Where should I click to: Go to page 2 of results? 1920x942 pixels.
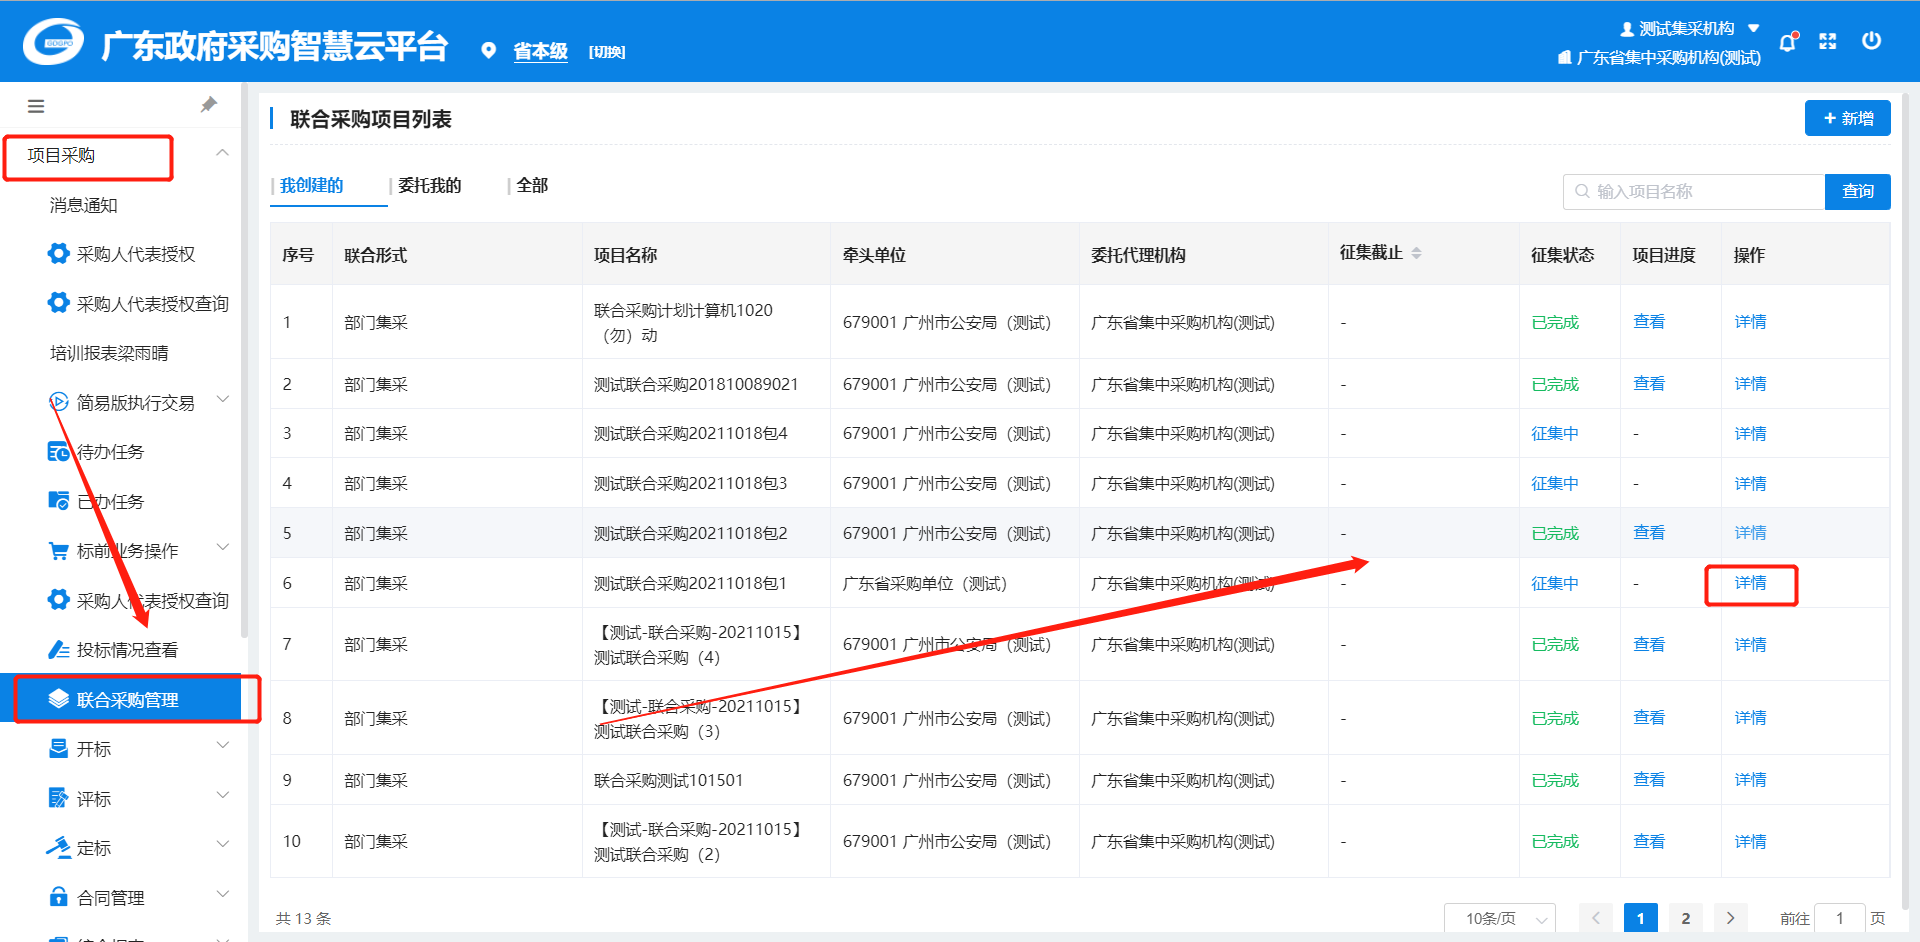(x=1685, y=918)
